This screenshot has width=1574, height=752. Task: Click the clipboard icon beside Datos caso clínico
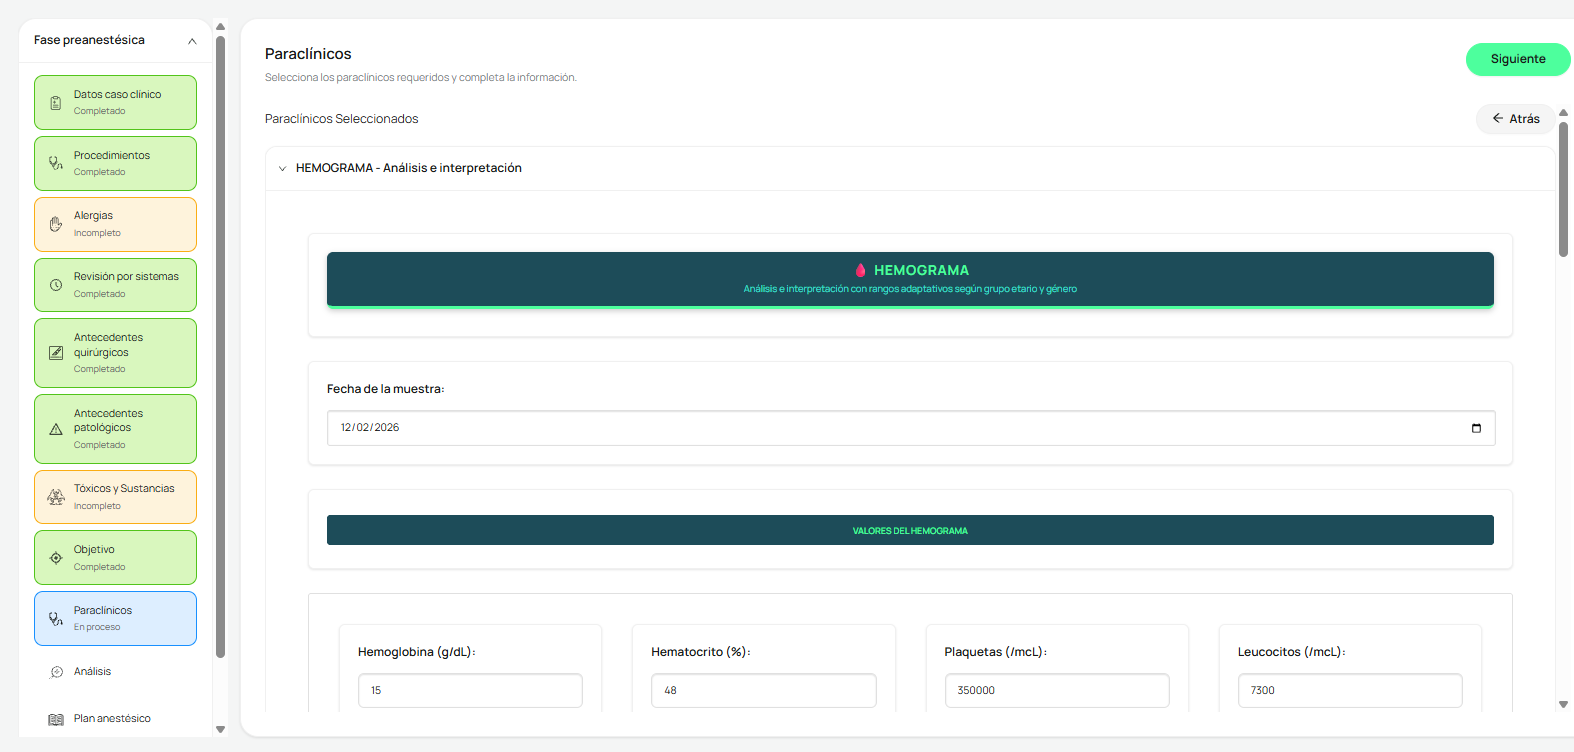pyautogui.click(x=56, y=103)
